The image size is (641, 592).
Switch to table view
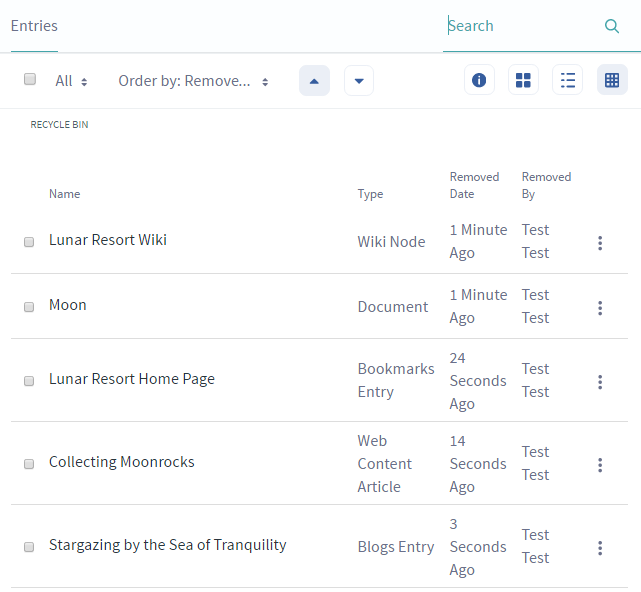click(x=612, y=80)
